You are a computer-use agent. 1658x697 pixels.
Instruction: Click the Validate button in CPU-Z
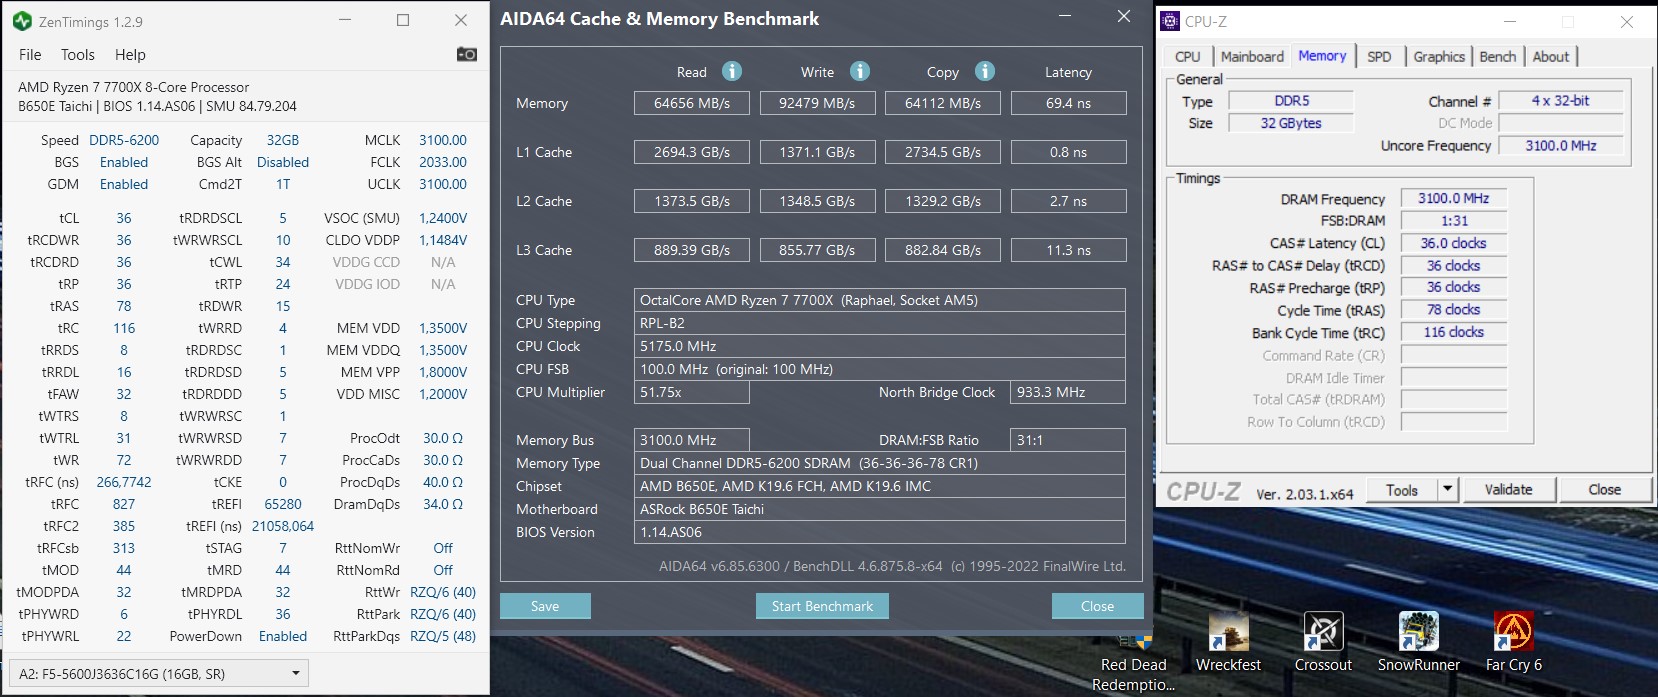1508,489
